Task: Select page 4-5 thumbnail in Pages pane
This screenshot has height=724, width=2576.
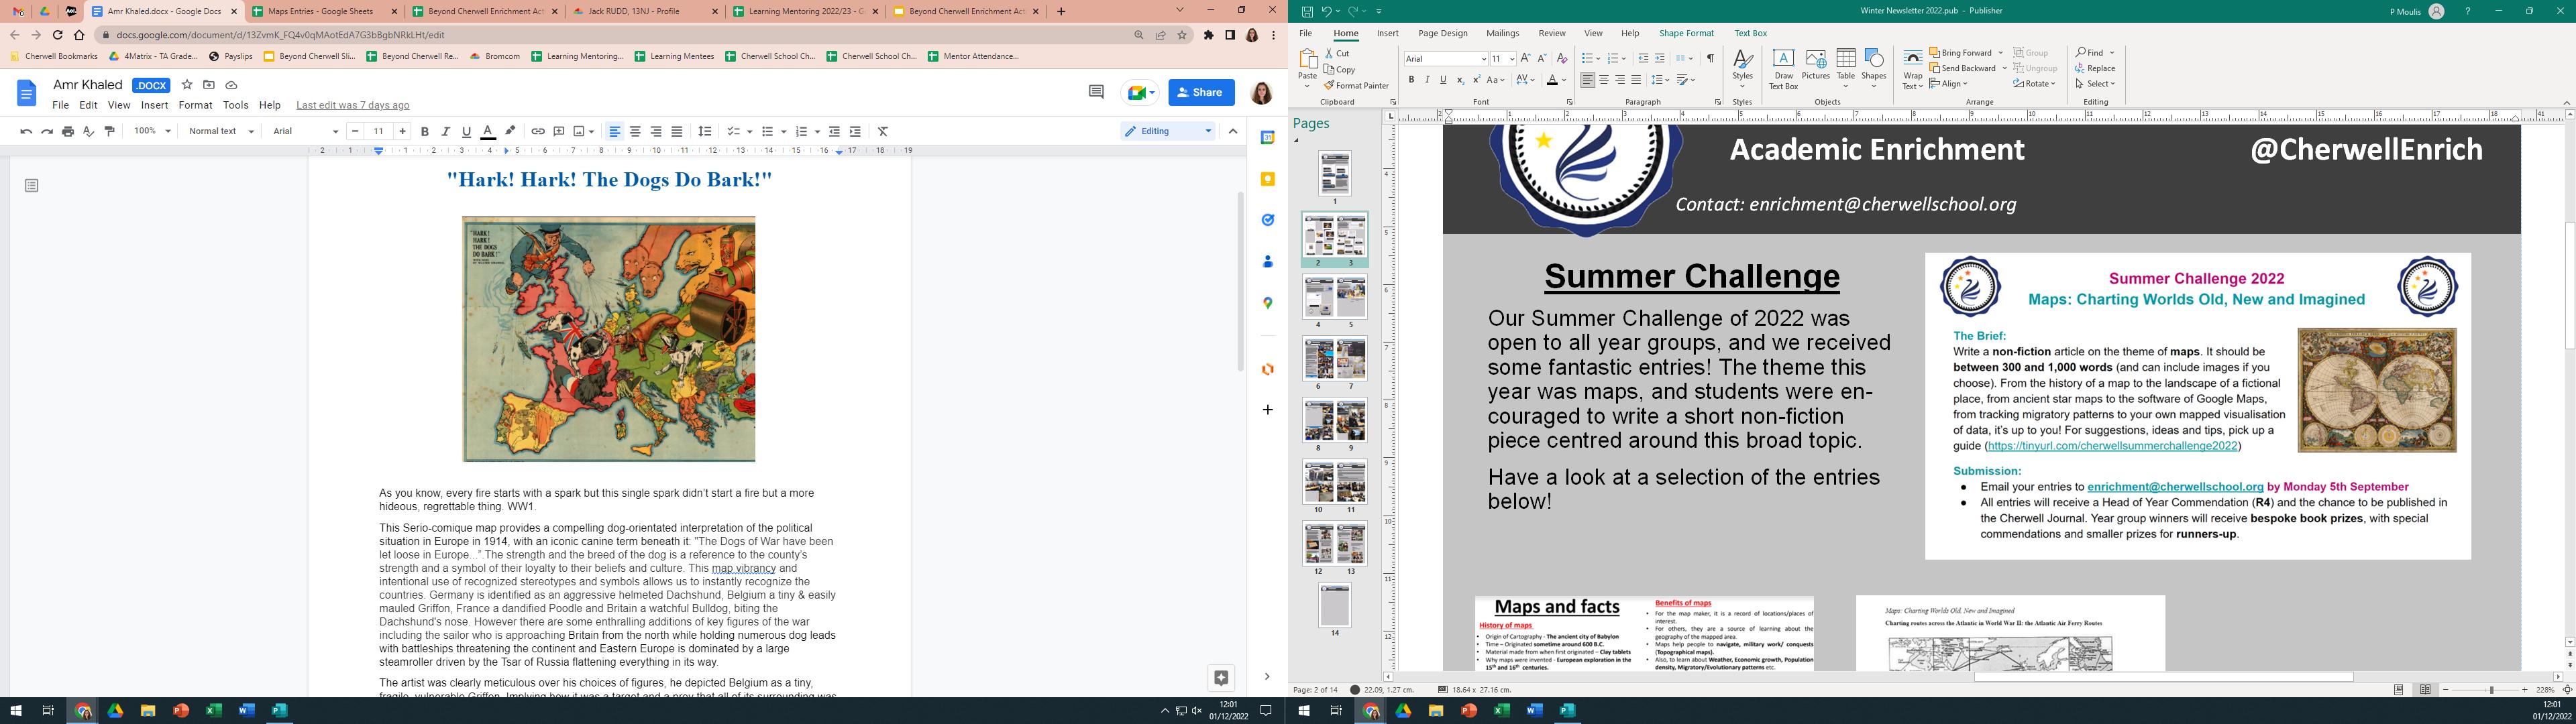Action: 1334,298
